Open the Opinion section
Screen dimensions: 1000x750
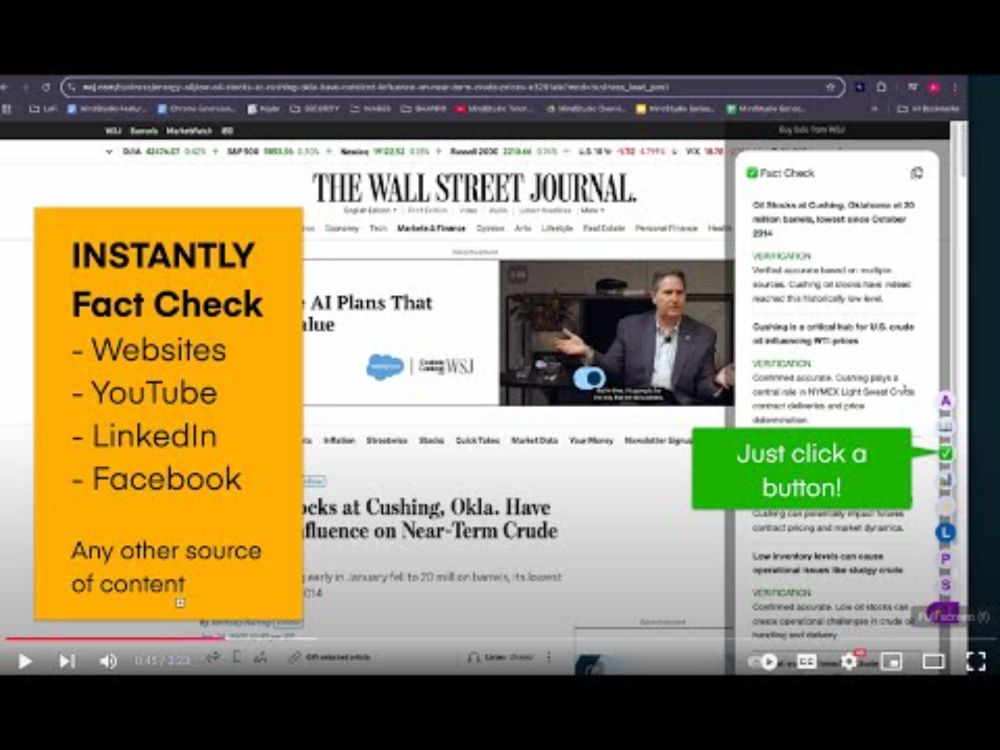490,228
